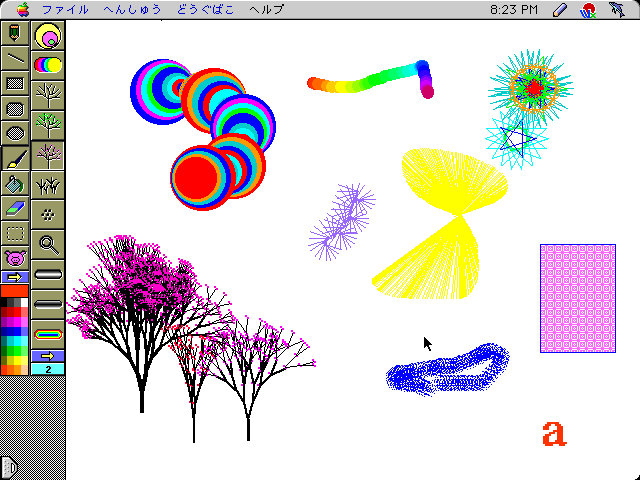This screenshot has width=640, height=480.
Task: Expand more tools with the yellow arrow under the pig
Action: 15,277
